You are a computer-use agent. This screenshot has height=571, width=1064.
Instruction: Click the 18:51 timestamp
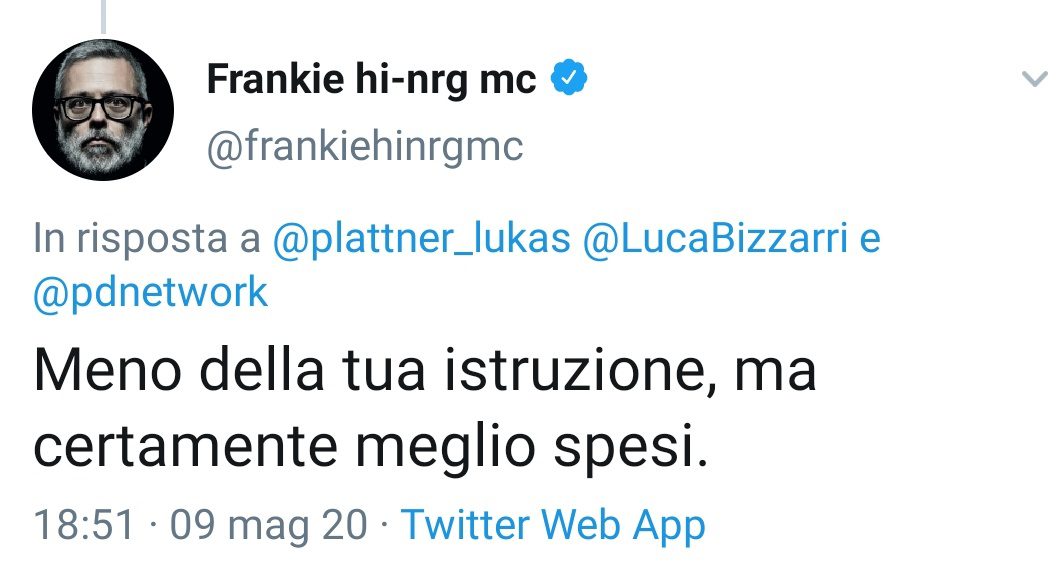pyautogui.click(x=84, y=525)
